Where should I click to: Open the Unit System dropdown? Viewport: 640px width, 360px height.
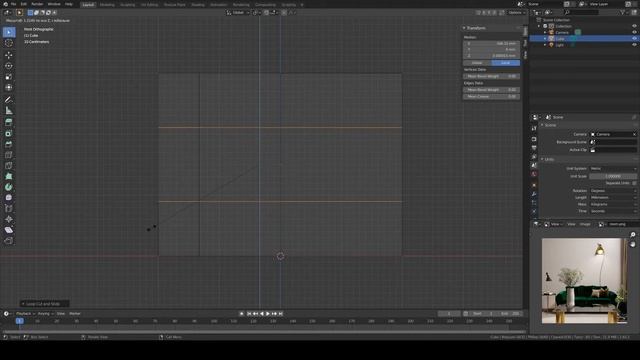click(x=613, y=169)
